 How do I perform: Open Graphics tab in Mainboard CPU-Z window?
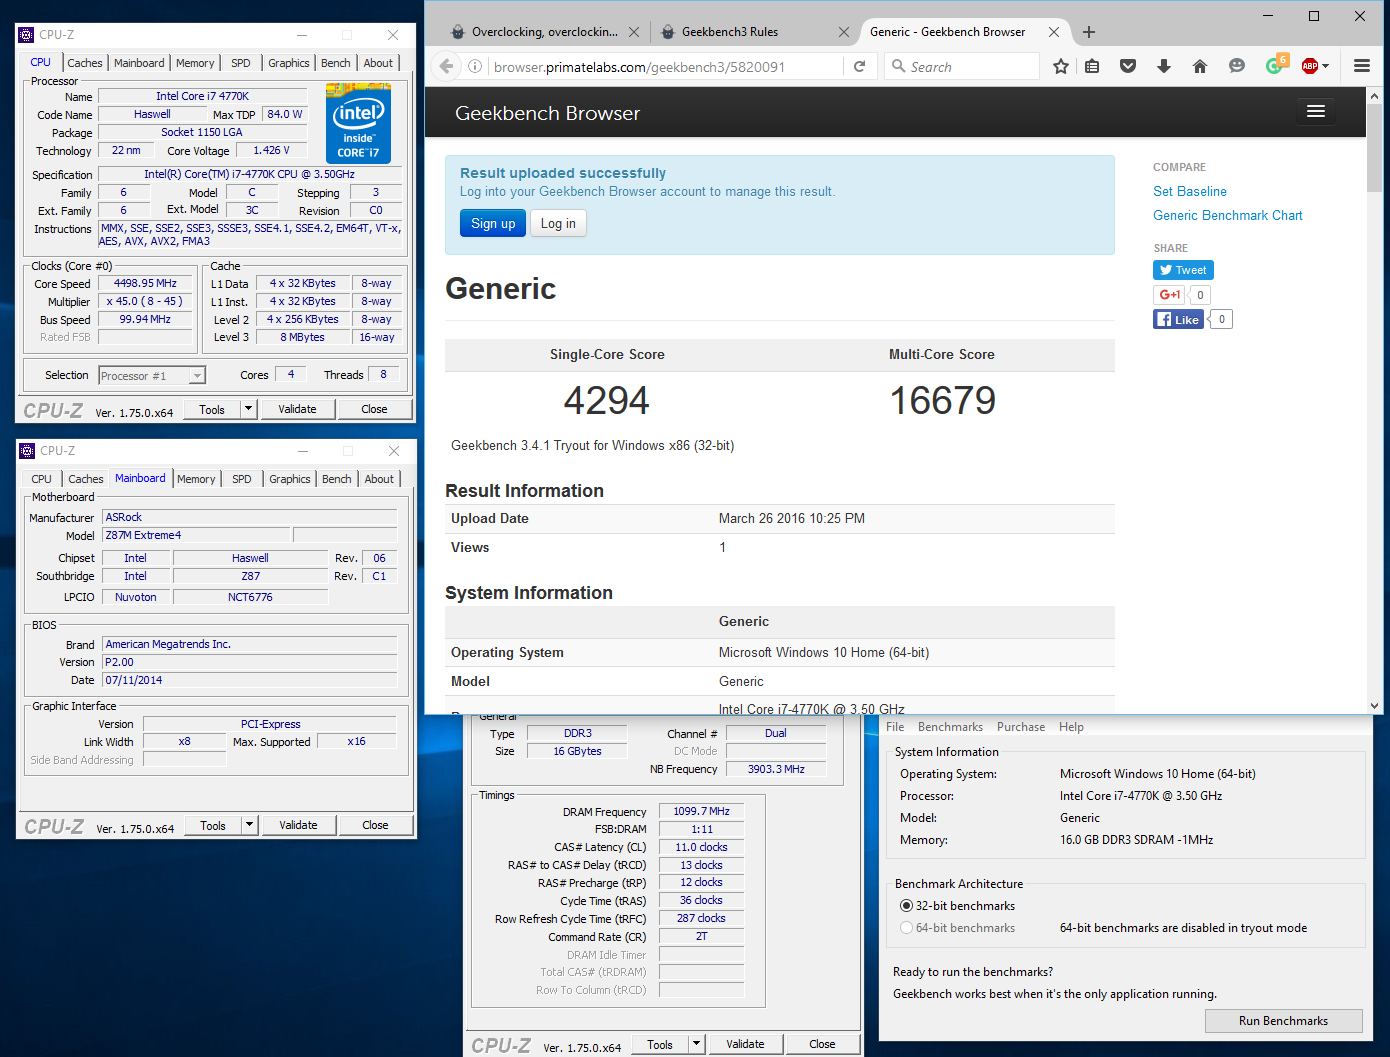point(290,479)
